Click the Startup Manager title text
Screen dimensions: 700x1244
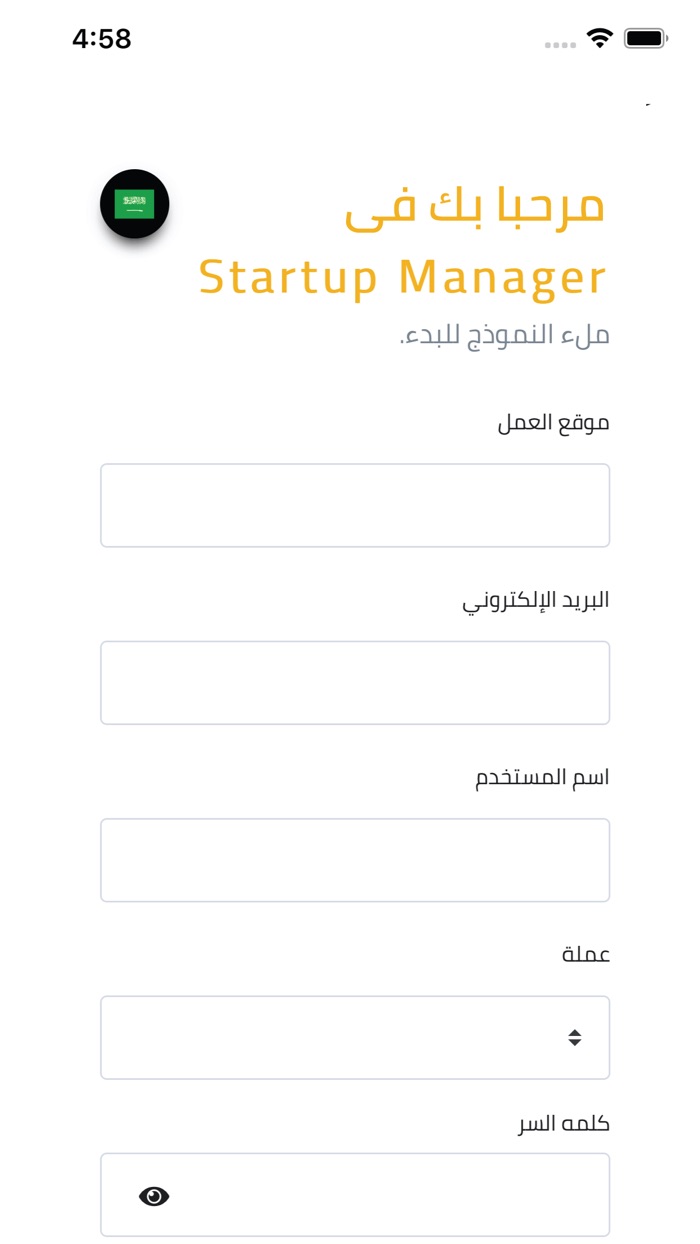coord(404,277)
